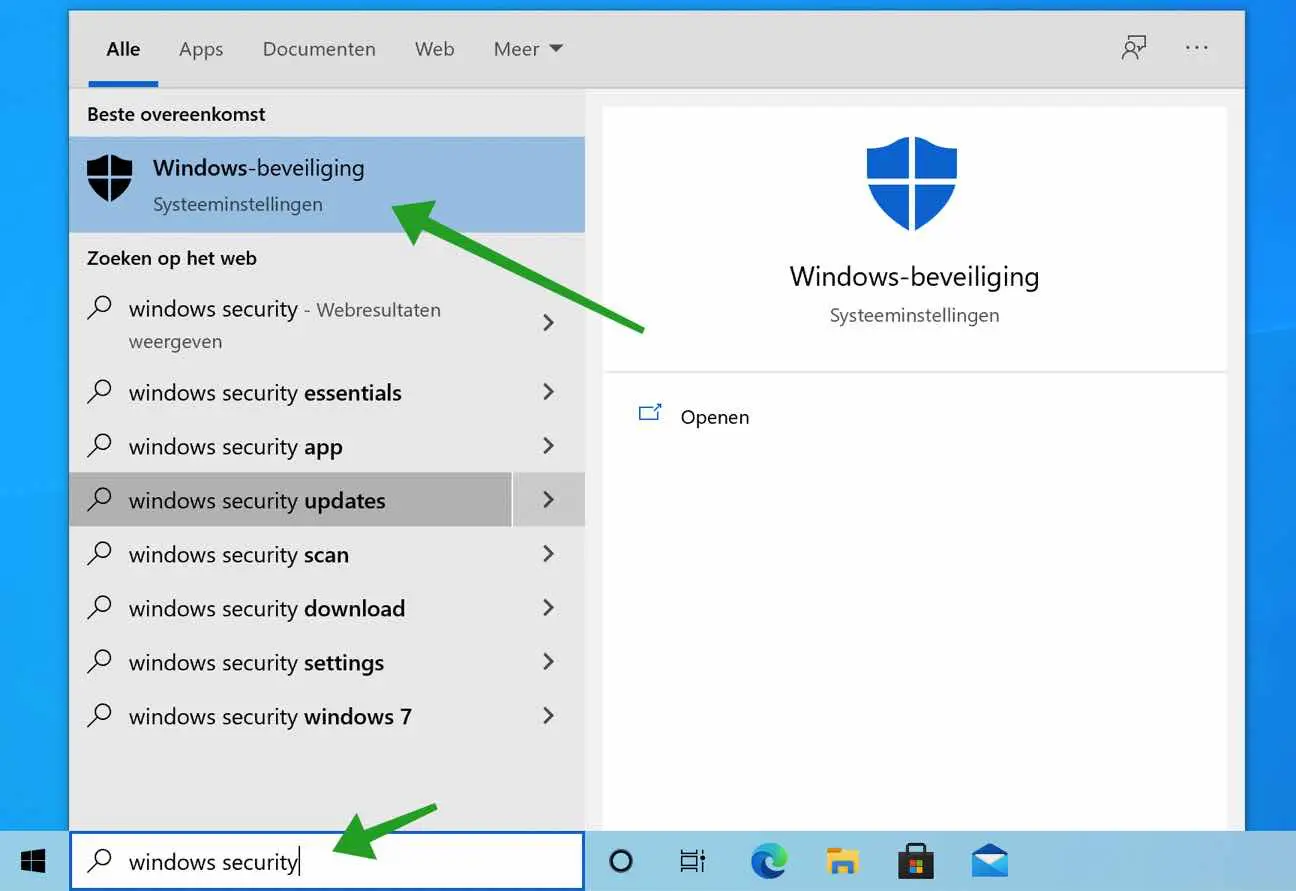The width and height of the screenshot is (1296, 891).
Task: Open the Windows Start menu button
Action: pyautogui.click(x=34, y=861)
